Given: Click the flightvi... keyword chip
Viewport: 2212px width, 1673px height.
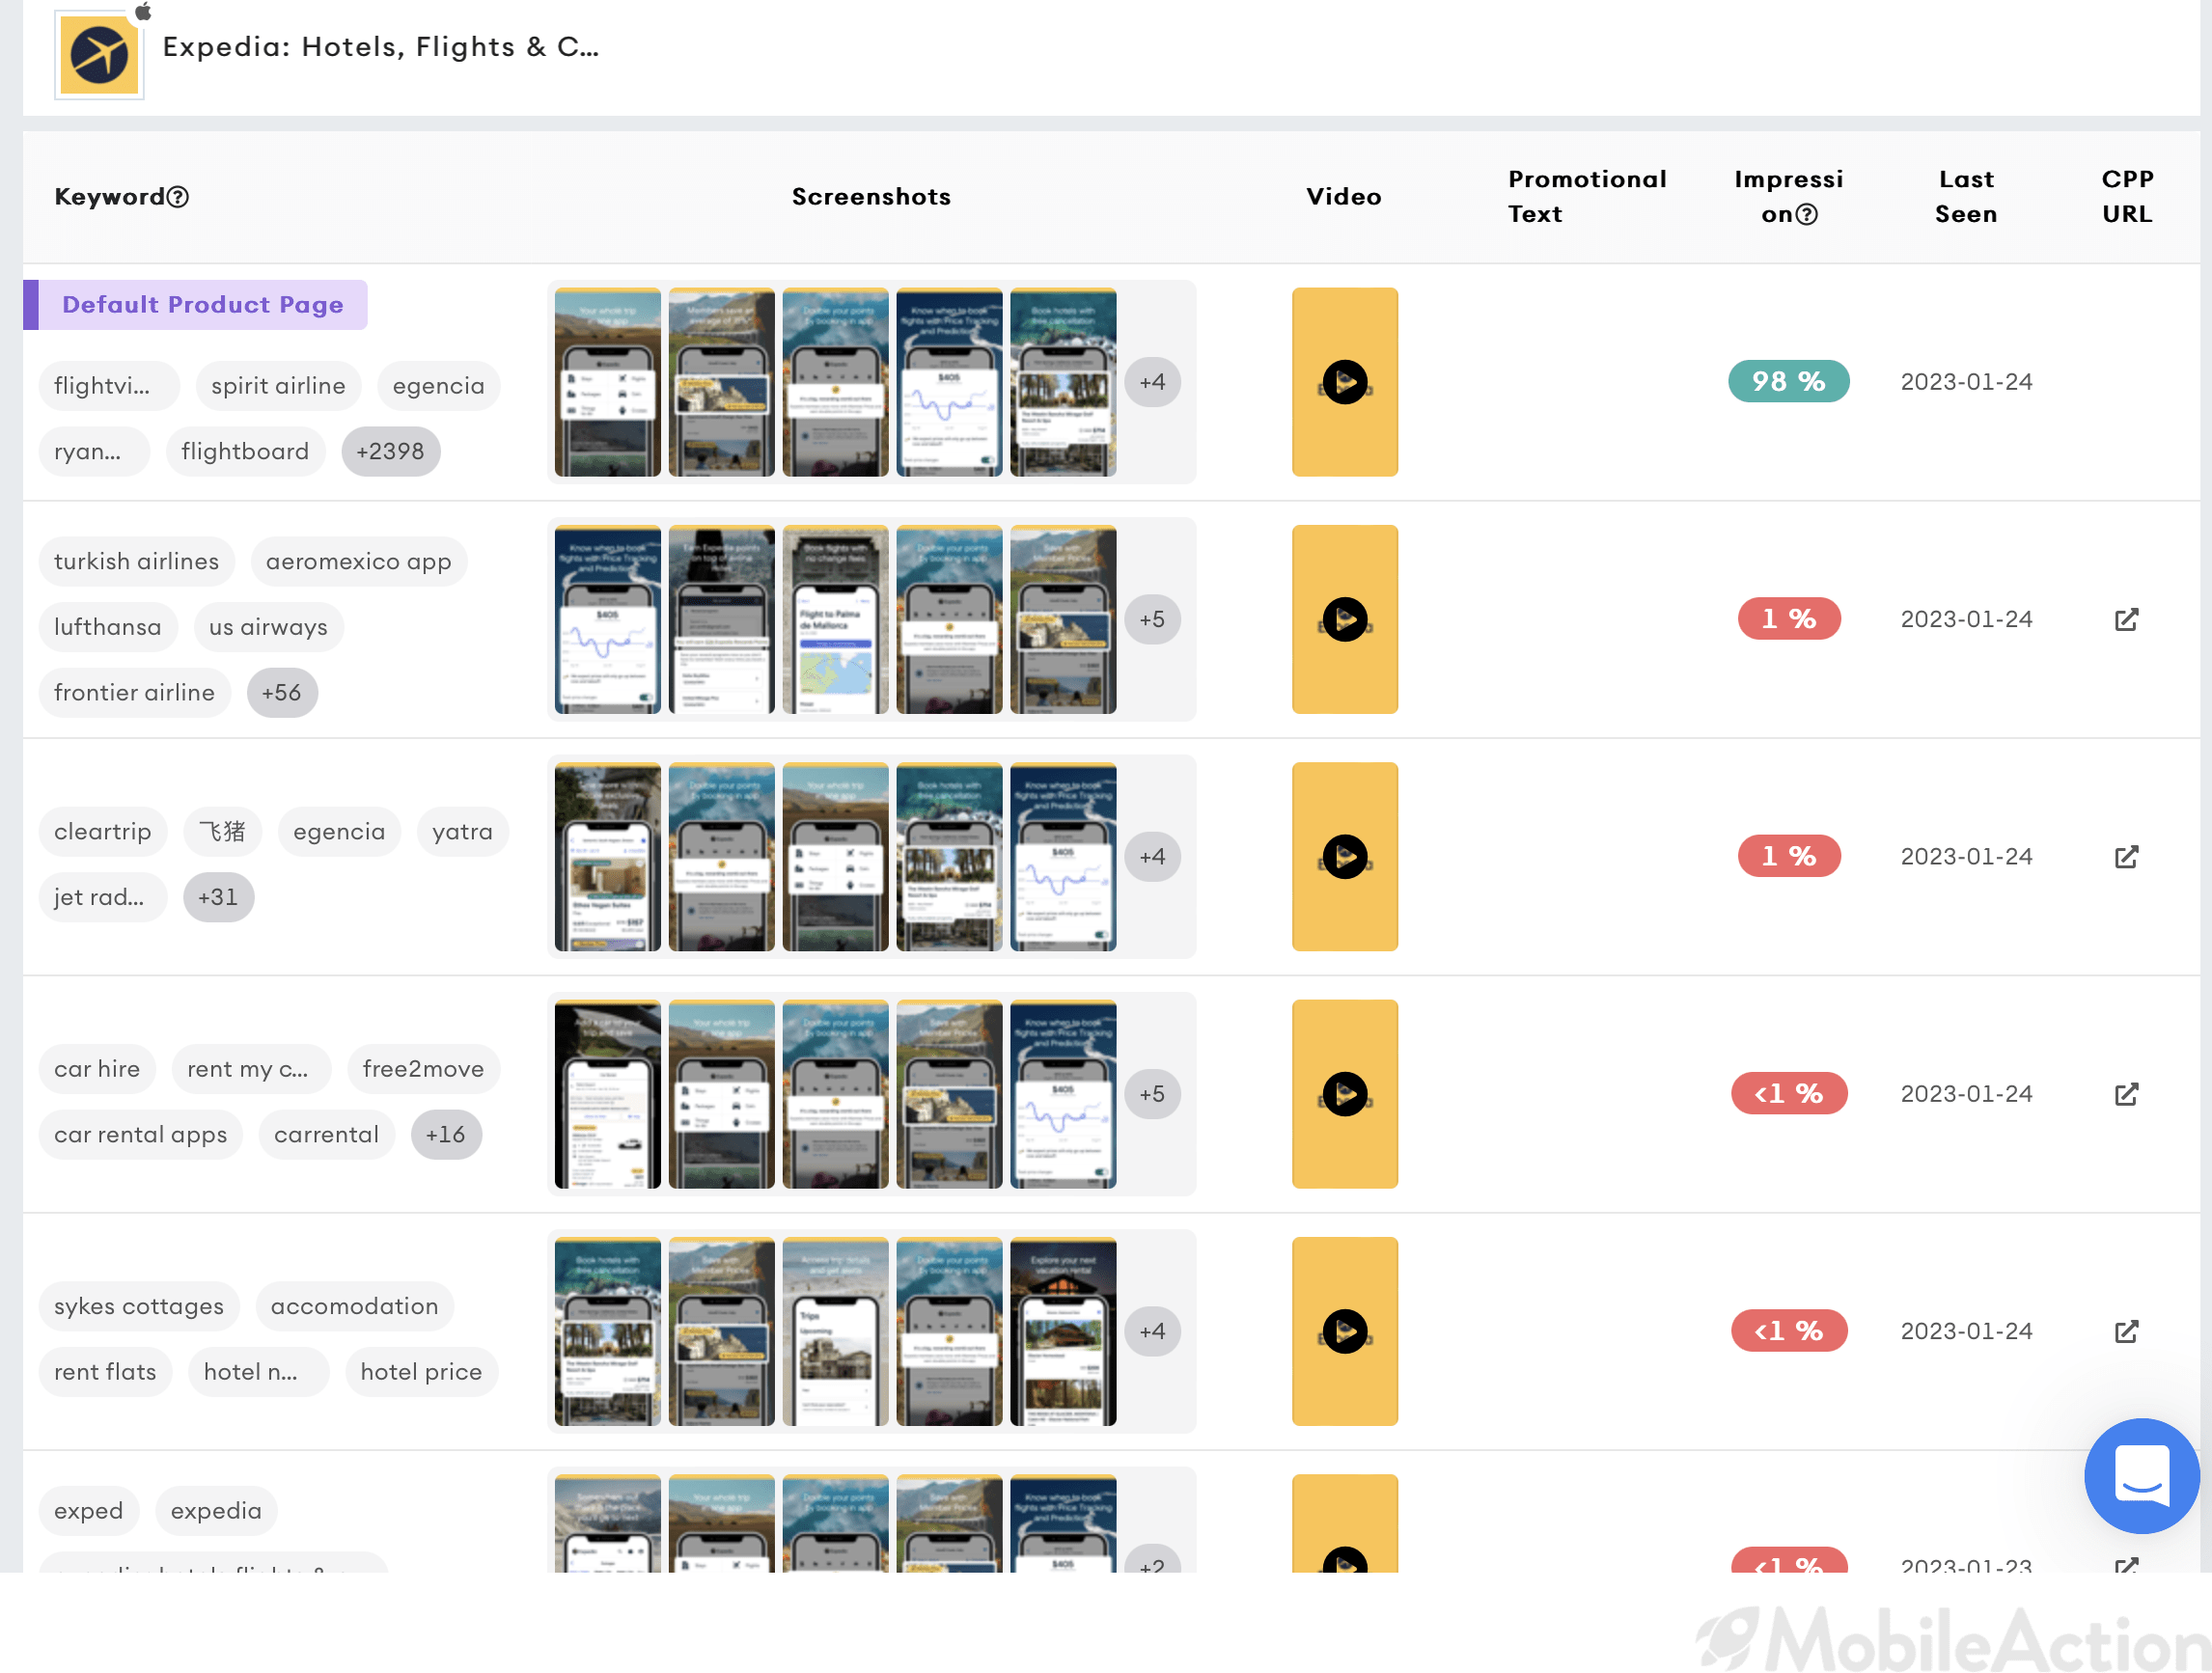Looking at the screenshot, I should pos(109,386).
